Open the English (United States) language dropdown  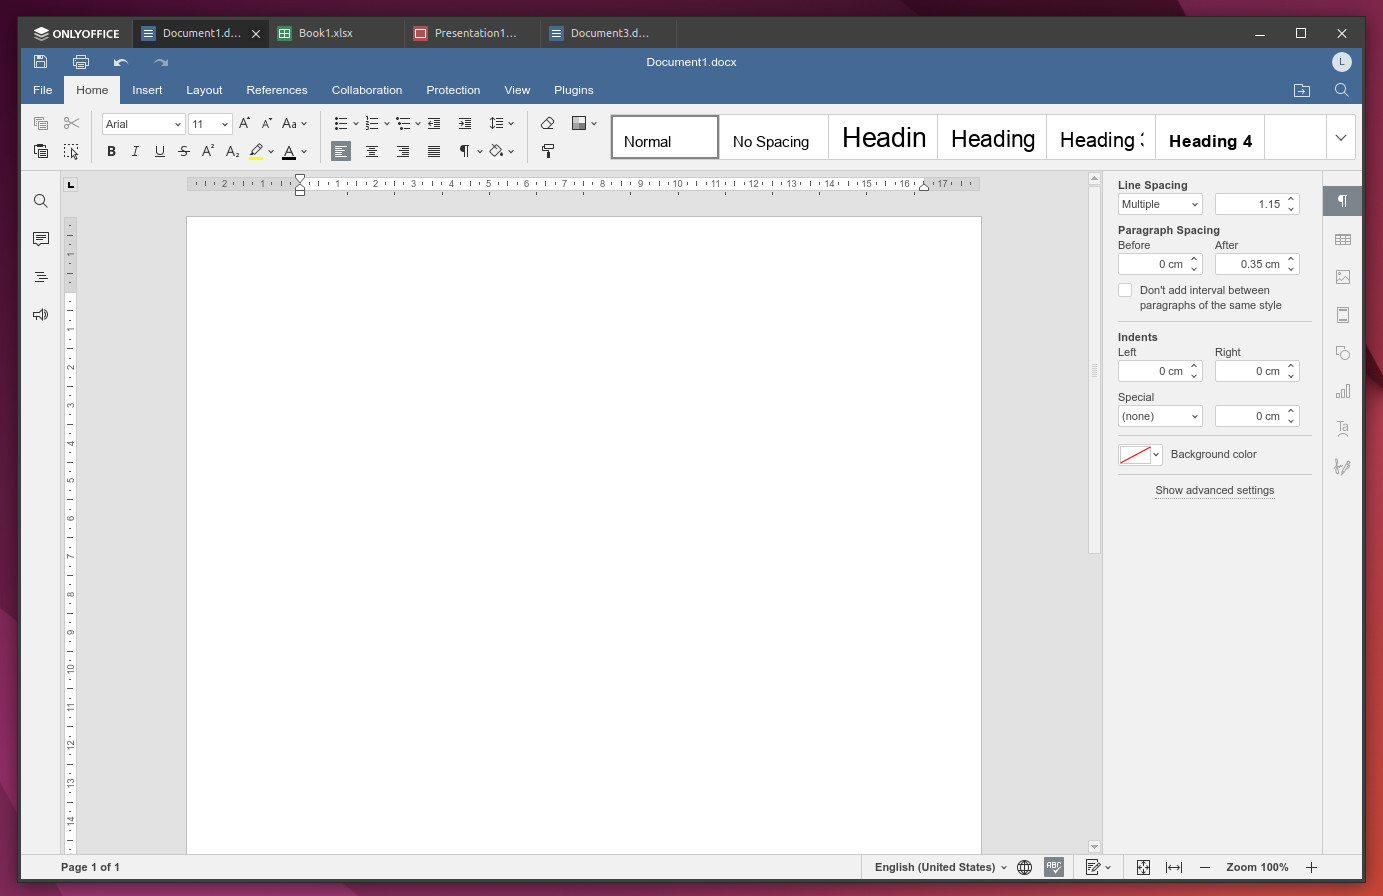point(940,867)
